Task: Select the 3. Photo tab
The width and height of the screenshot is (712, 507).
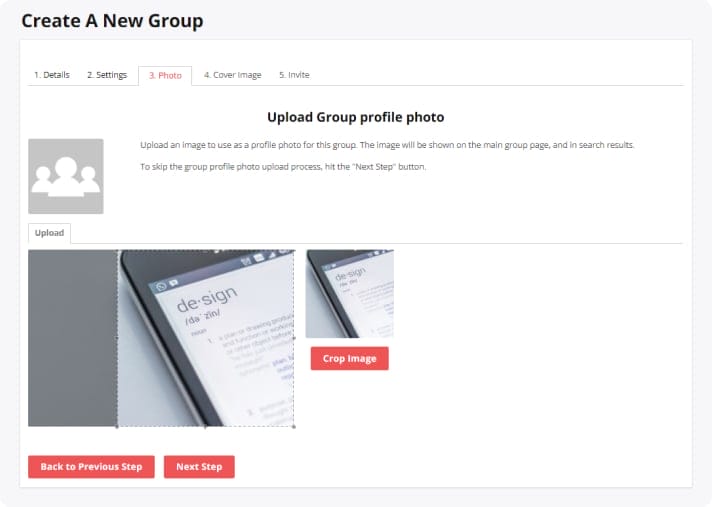Action: pyautogui.click(x=165, y=75)
